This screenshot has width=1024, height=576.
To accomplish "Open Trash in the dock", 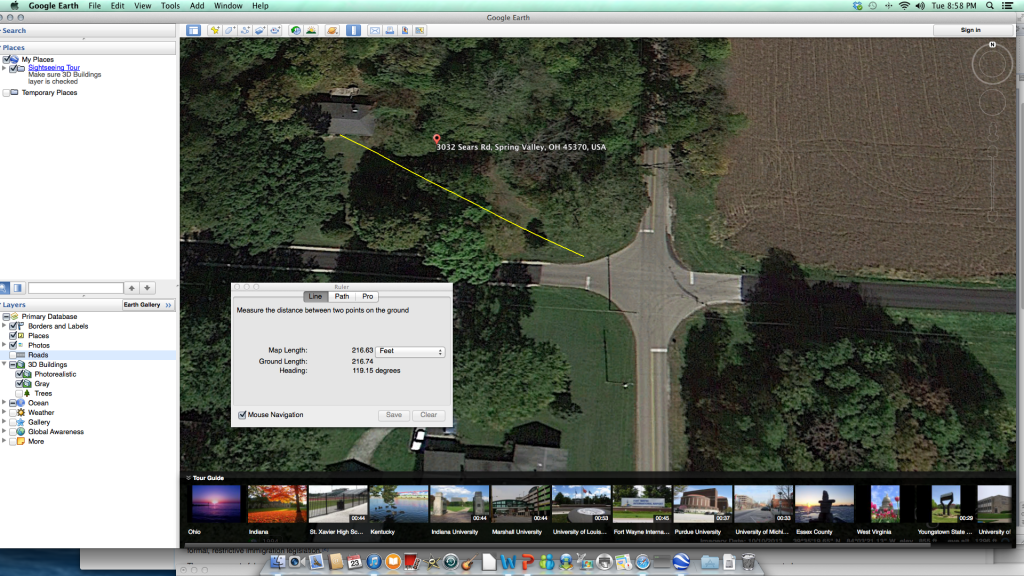I will 748,562.
